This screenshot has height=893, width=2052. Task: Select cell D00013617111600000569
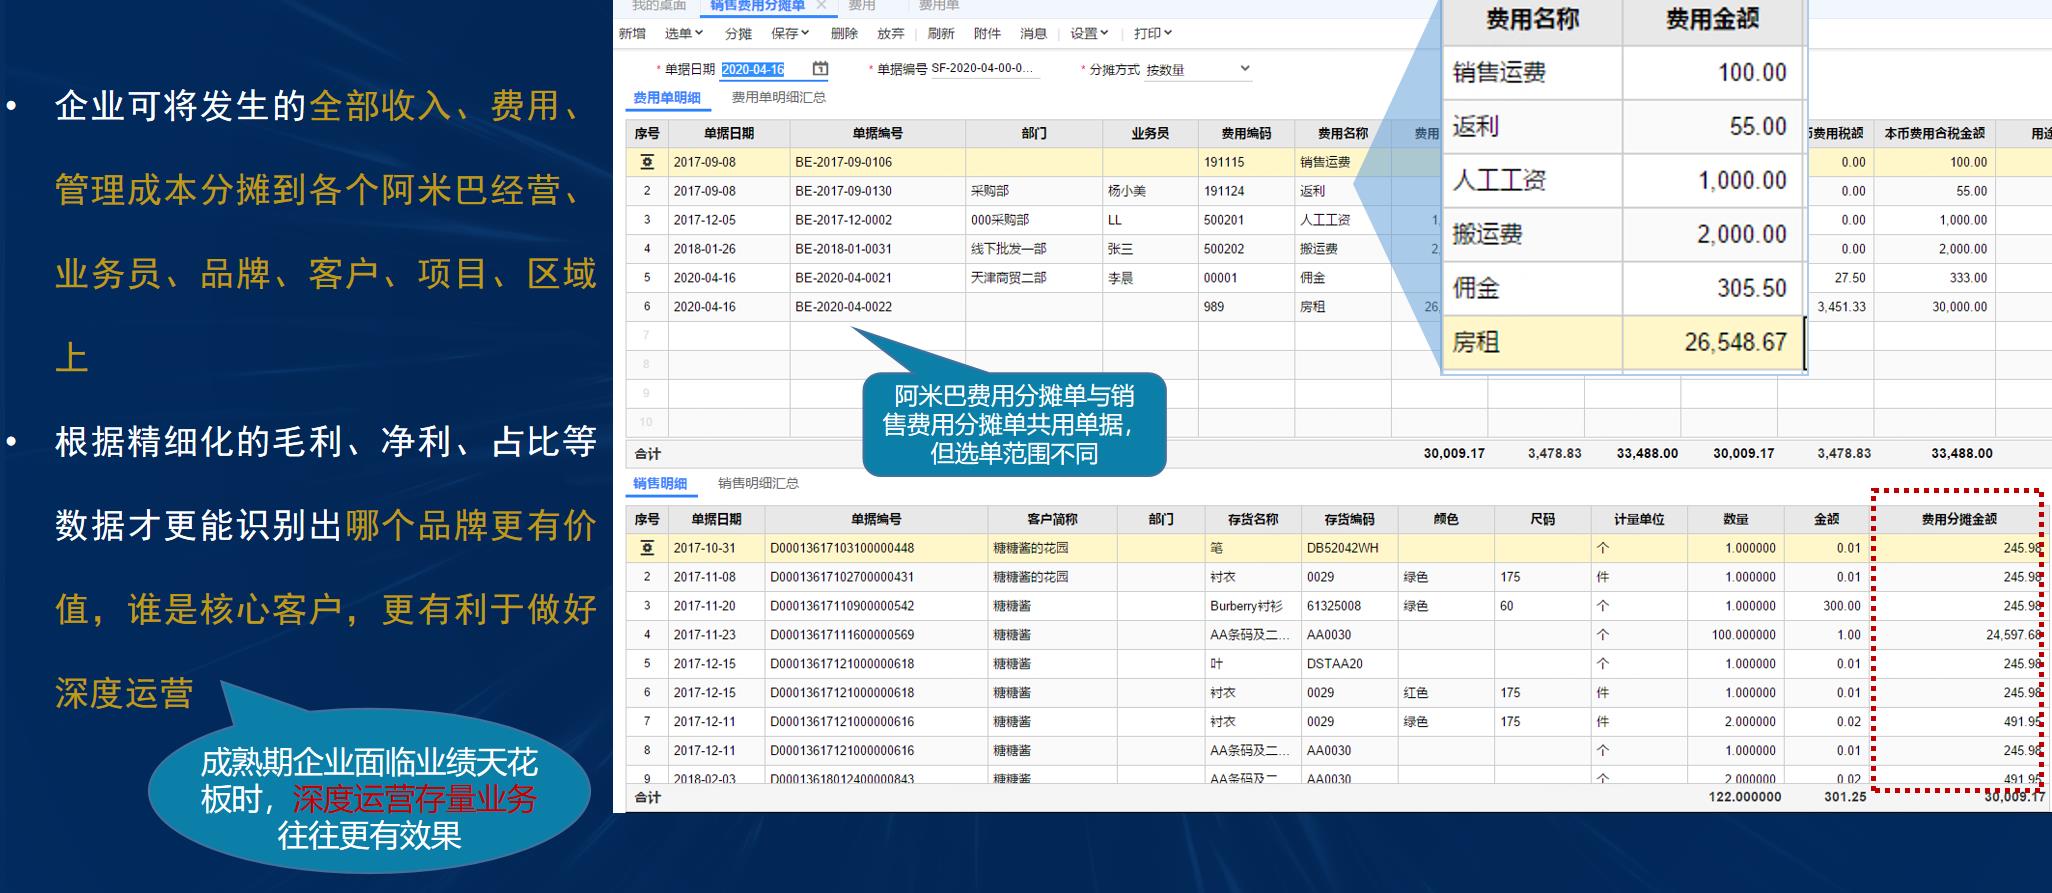[x=876, y=635]
